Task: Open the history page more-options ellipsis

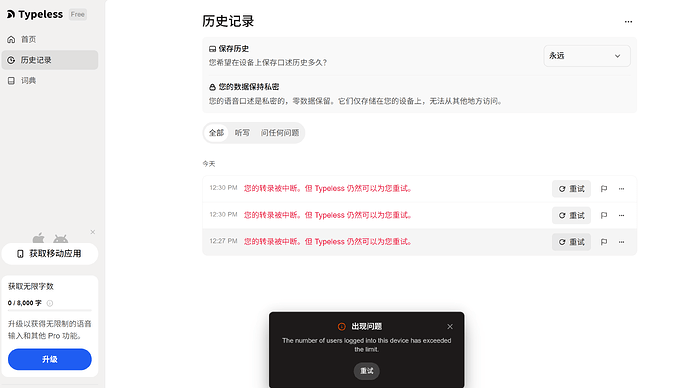Action: coord(628,22)
